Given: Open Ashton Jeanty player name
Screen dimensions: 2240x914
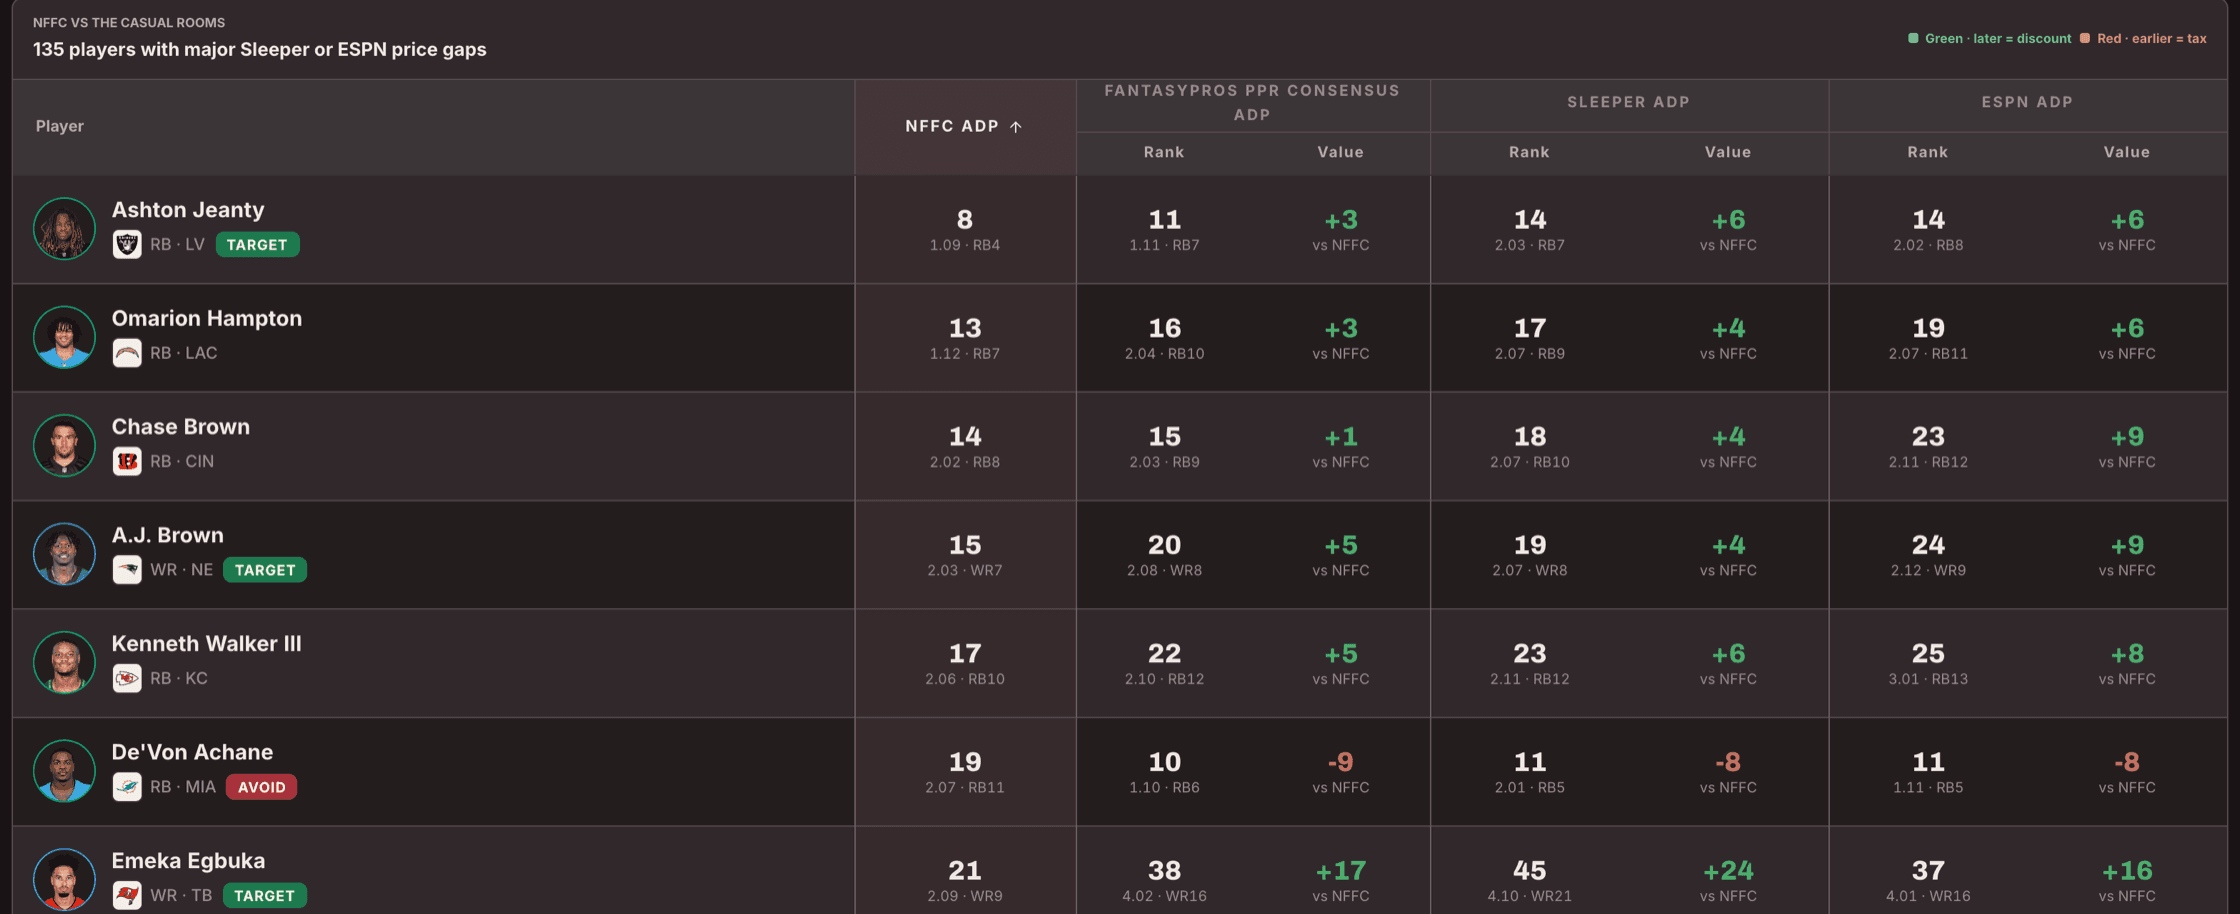Looking at the screenshot, I should tap(188, 210).
